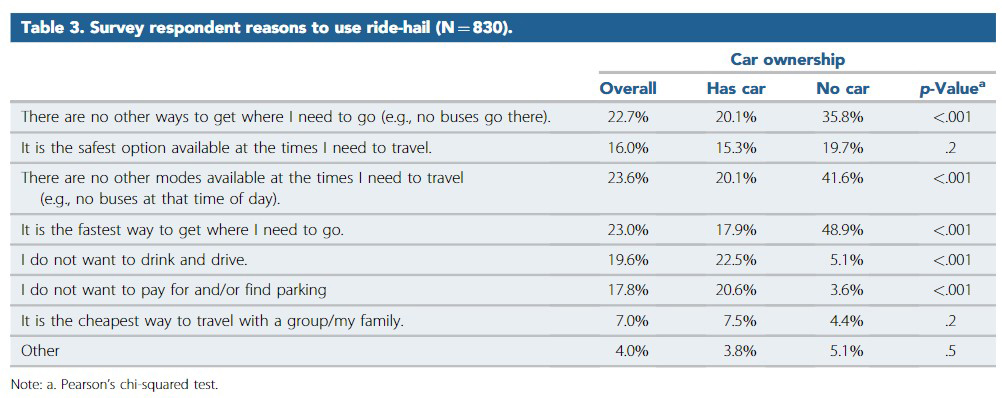
Task: Click the row about no buses going there
Action: pyautogui.click(x=501, y=118)
